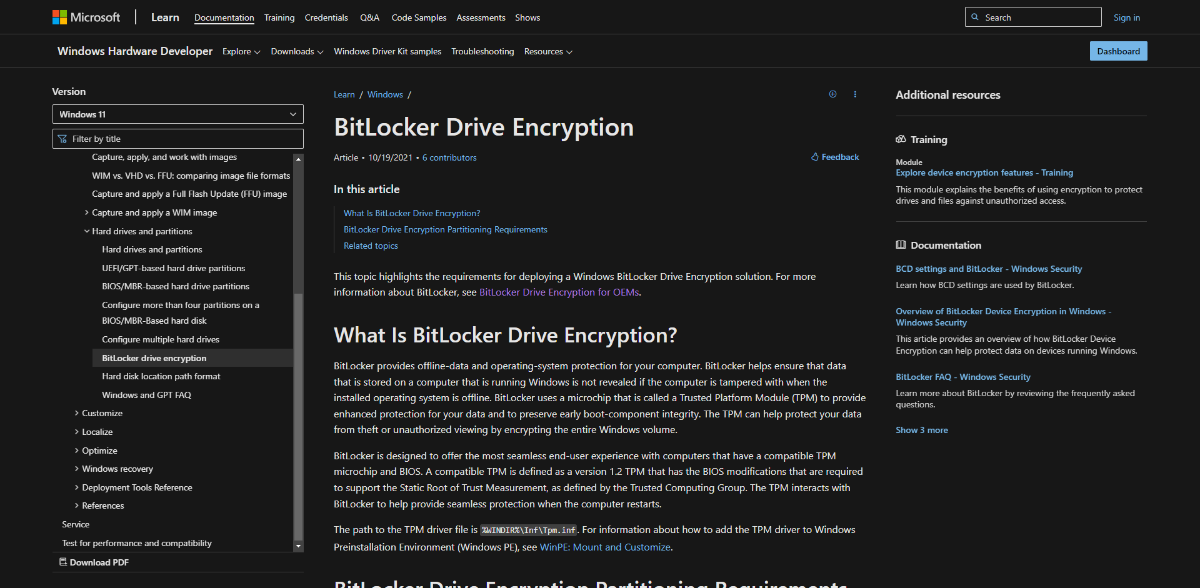Click the Learn breadcrumb link
The image size is (1200, 588).
click(344, 95)
